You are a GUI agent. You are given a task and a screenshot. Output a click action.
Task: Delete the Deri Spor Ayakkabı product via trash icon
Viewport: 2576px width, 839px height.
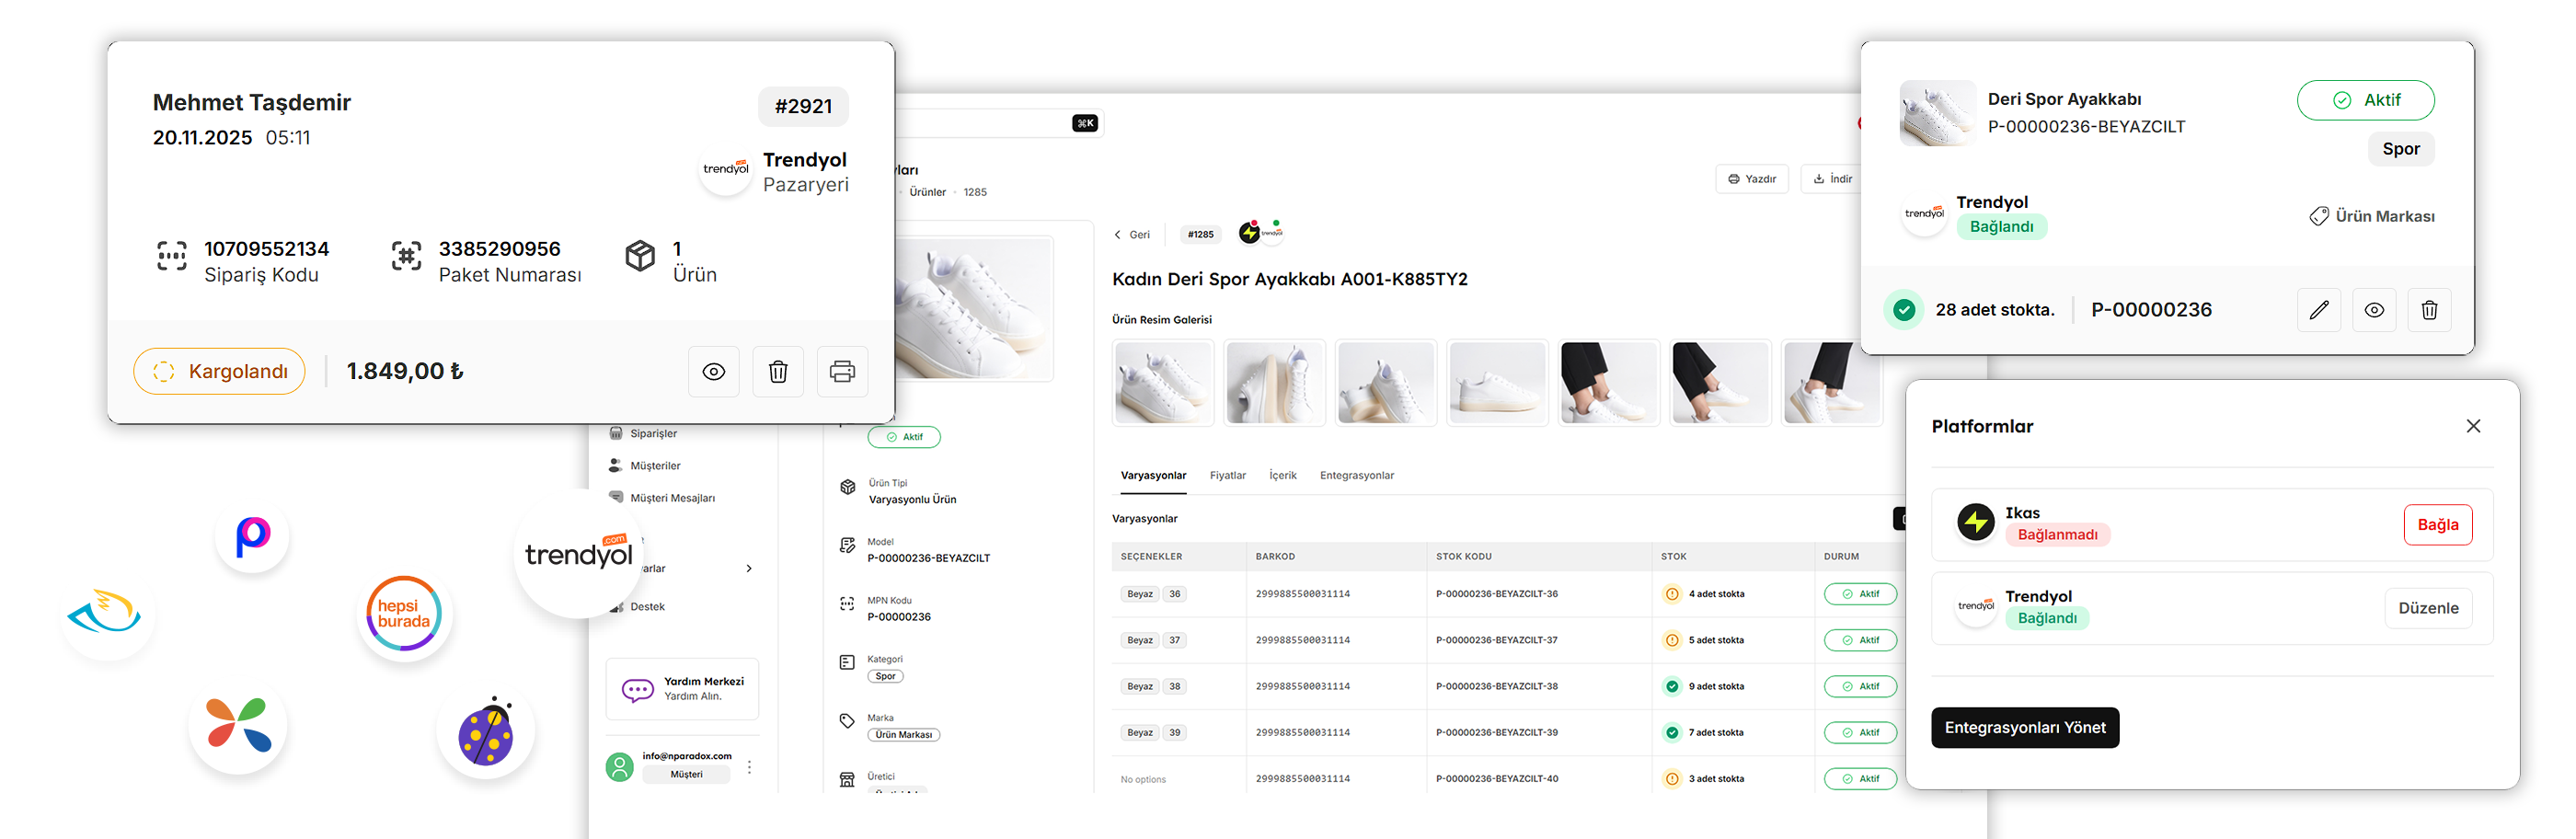pos(2428,310)
